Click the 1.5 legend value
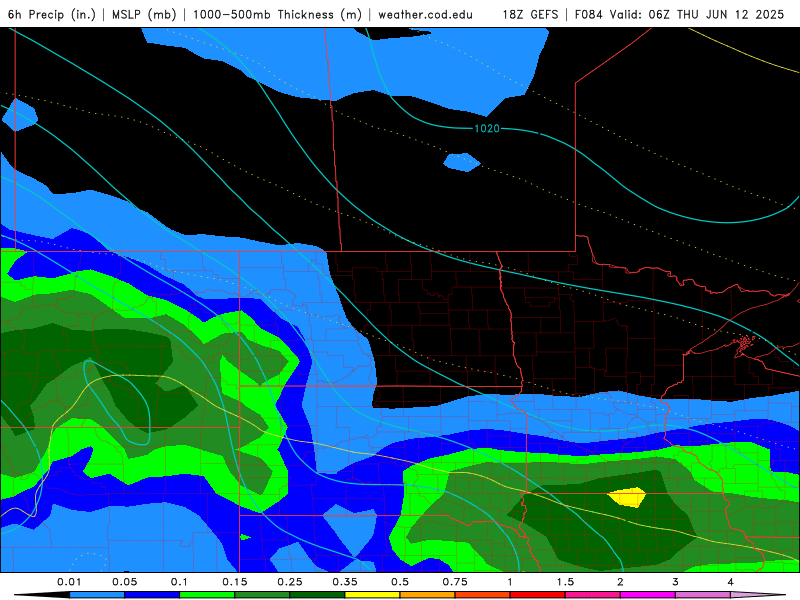The height and width of the screenshot is (600, 800). (x=565, y=582)
